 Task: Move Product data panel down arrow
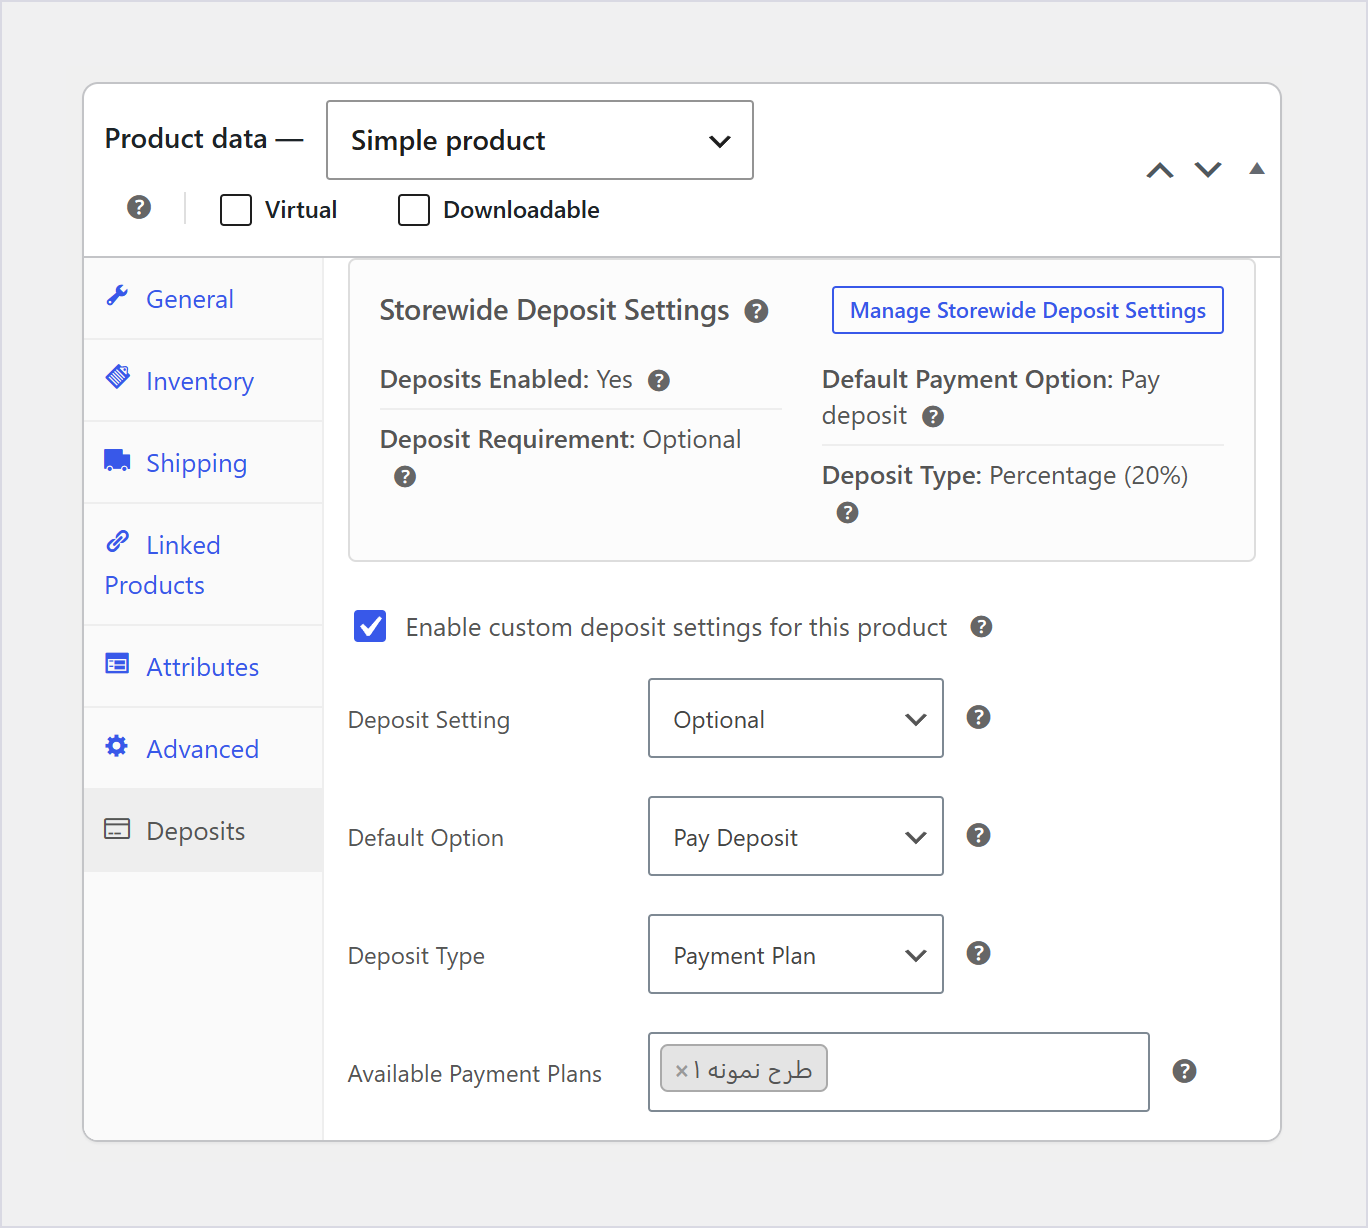[1208, 170]
